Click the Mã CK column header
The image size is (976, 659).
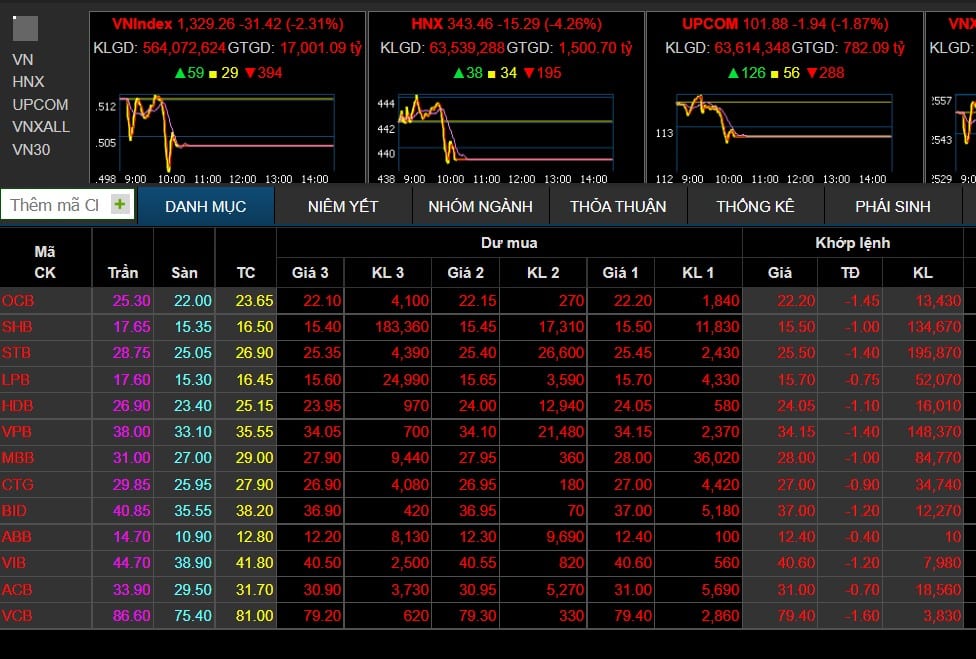(45, 262)
